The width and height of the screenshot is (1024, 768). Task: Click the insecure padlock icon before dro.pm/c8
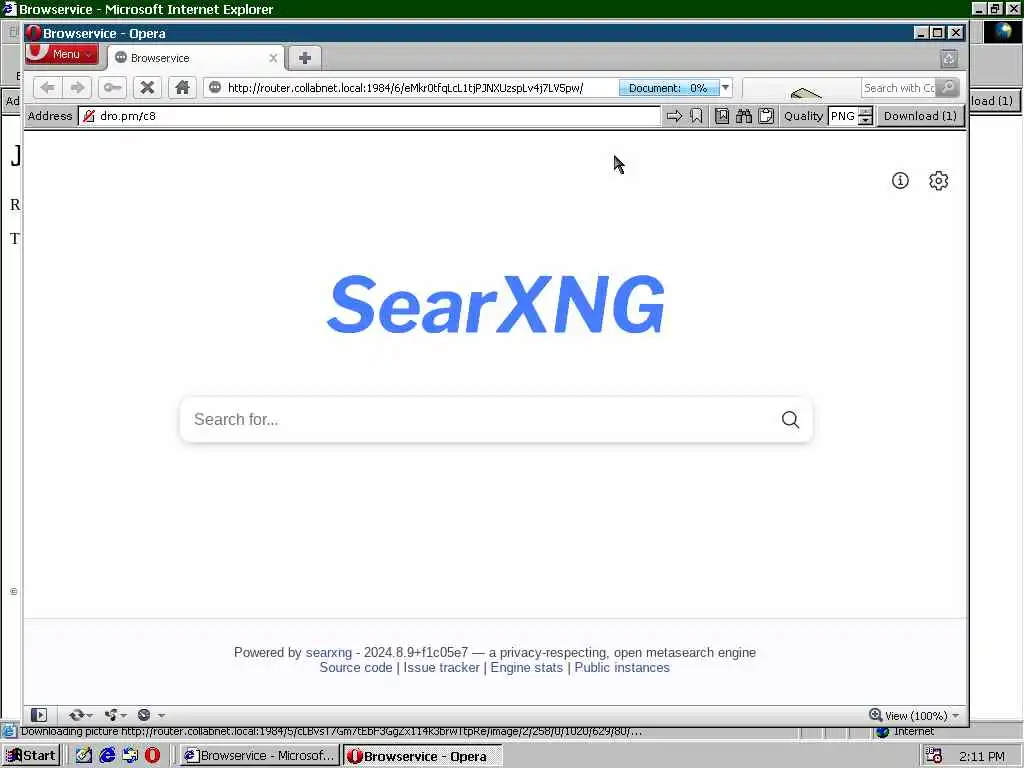(89, 116)
